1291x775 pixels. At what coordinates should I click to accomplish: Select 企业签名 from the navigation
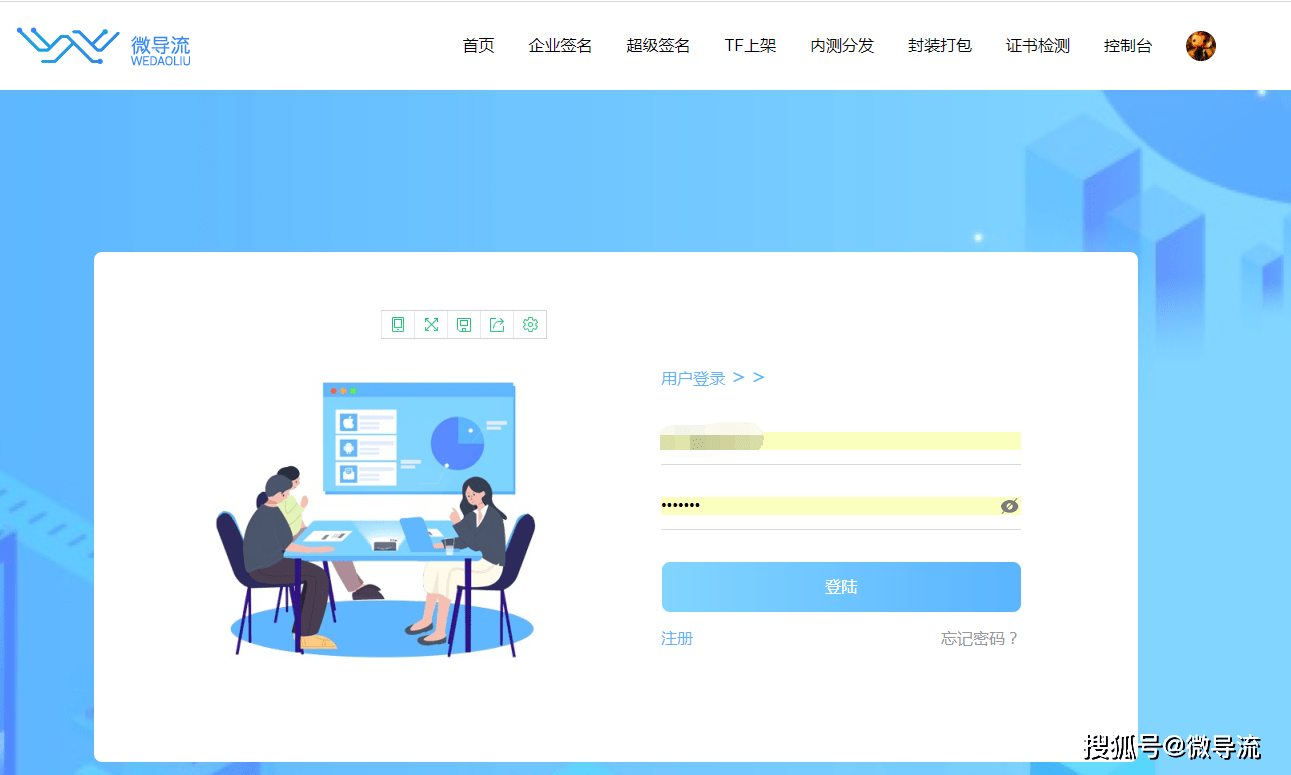tap(560, 45)
